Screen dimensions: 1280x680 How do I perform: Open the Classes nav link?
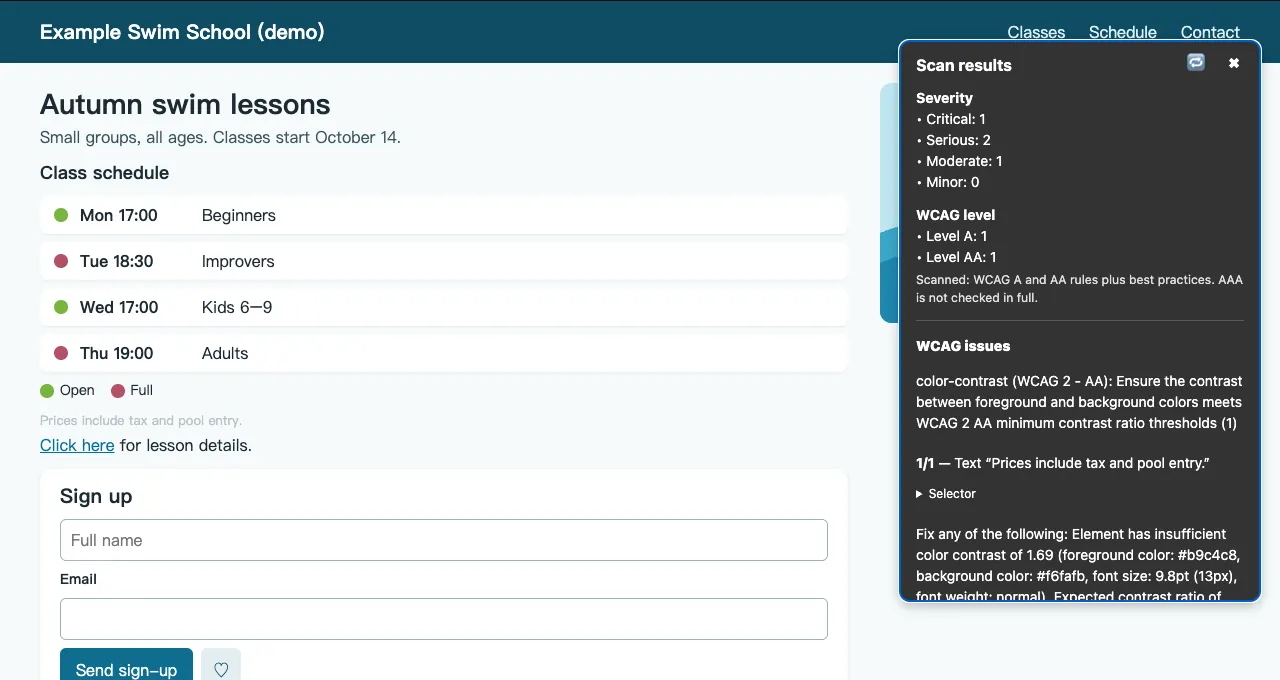[x=1036, y=32]
